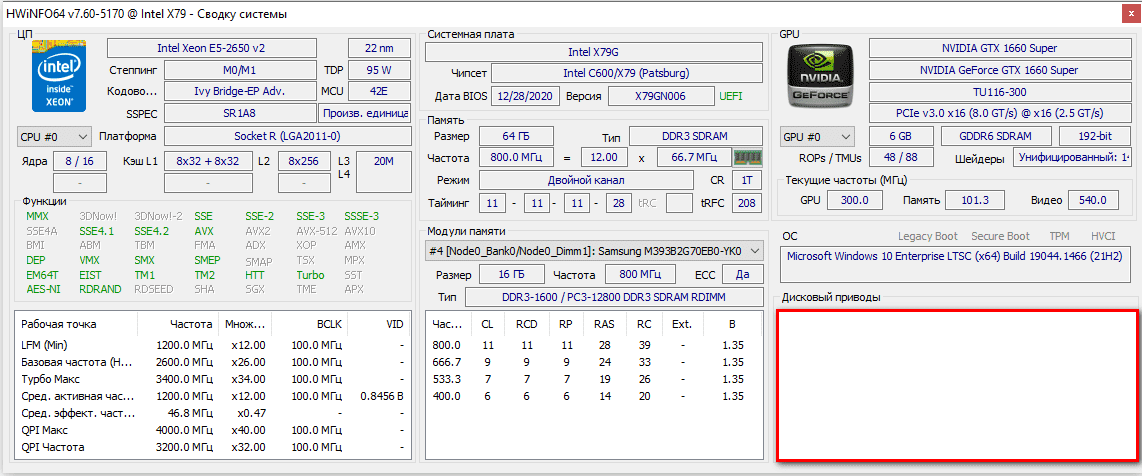Click the L2 cache 8x256 field

pos(304,161)
